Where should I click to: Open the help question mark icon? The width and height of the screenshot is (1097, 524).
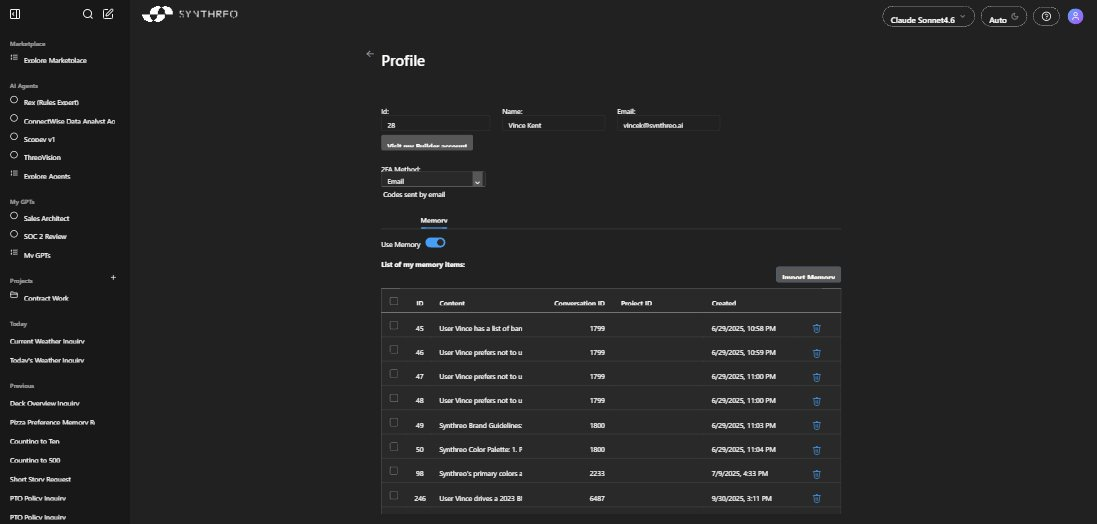click(x=1046, y=17)
